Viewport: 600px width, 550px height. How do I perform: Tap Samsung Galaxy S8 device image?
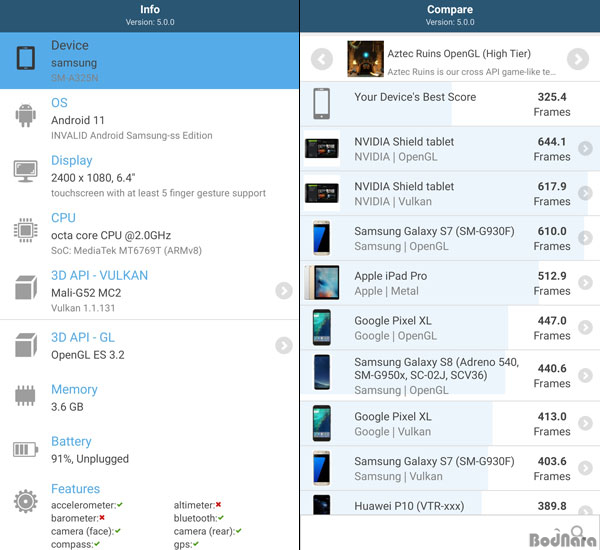tap(322, 372)
